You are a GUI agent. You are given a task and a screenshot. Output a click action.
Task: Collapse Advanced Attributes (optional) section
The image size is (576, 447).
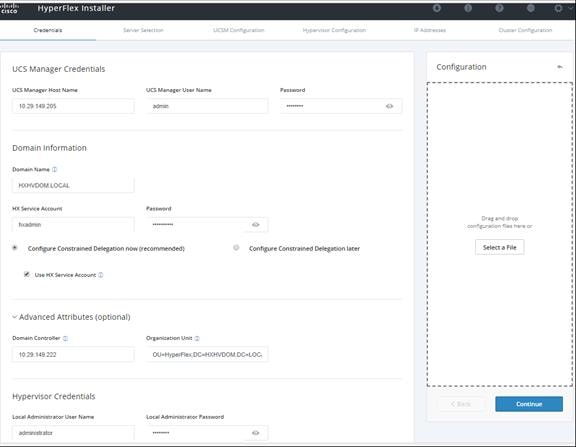pos(15,317)
